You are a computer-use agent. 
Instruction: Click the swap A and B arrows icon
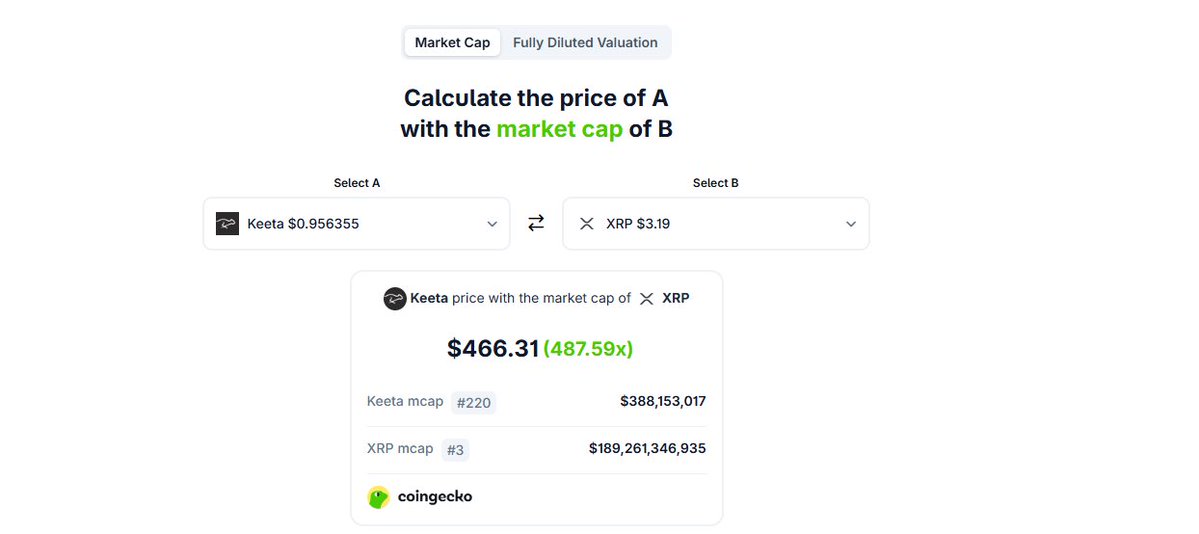[536, 223]
